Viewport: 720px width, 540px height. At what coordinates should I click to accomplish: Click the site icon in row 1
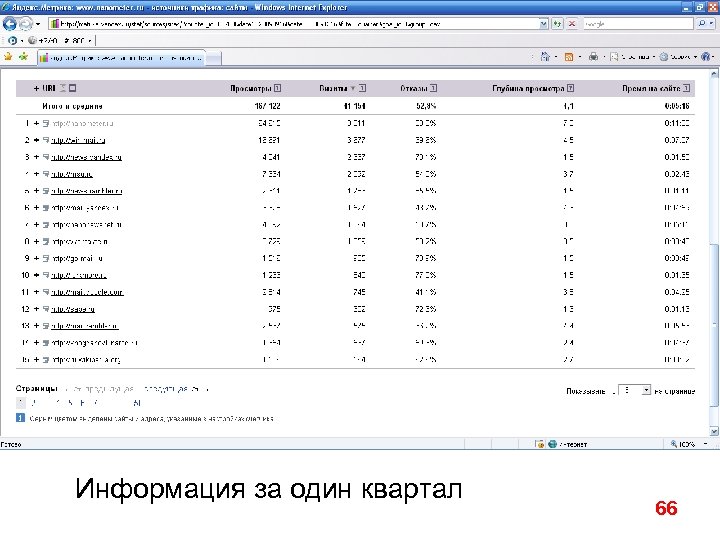coord(46,124)
